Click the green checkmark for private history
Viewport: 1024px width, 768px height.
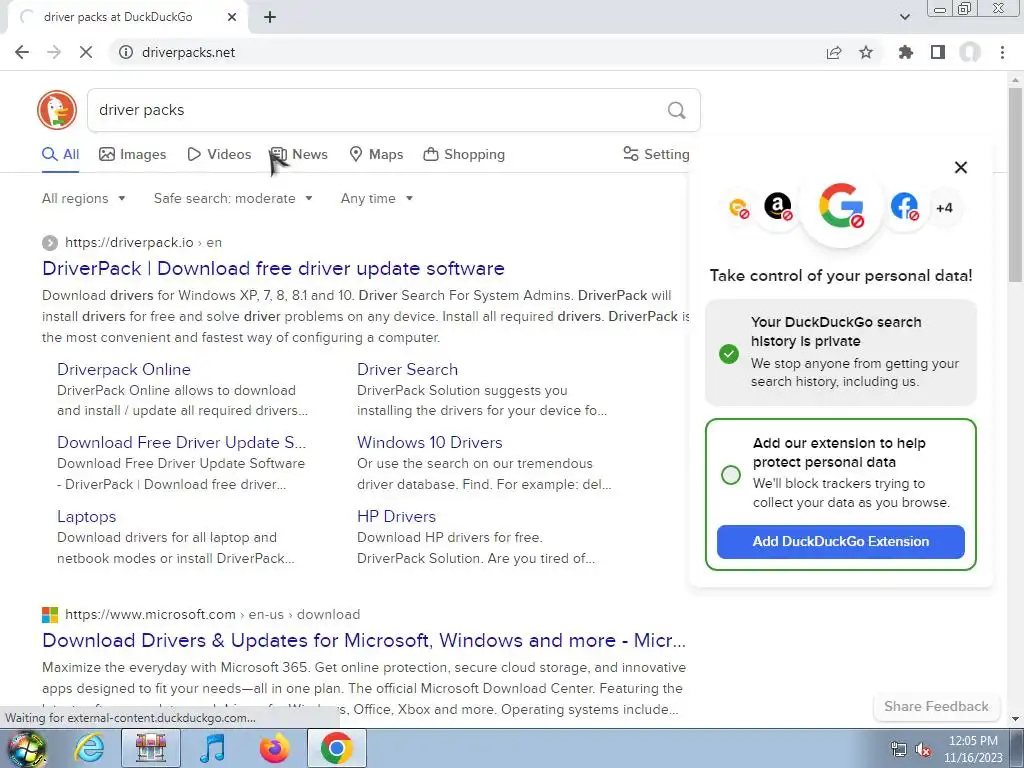729,353
